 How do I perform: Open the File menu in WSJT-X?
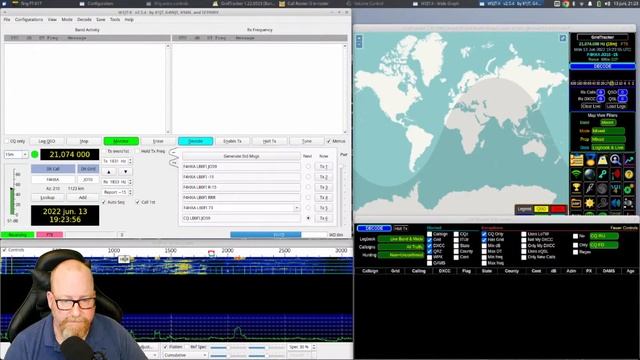tap(7, 20)
